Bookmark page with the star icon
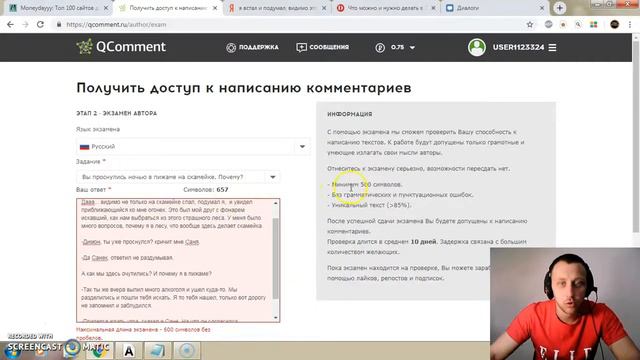Image resolution: width=640 pixels, height=360 pixels. [530, 24]
